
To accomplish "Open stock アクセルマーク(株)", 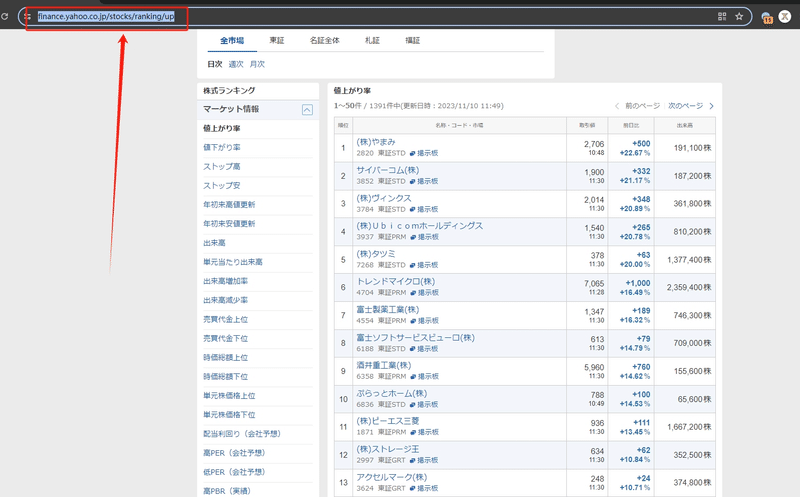I will point(391,477).
